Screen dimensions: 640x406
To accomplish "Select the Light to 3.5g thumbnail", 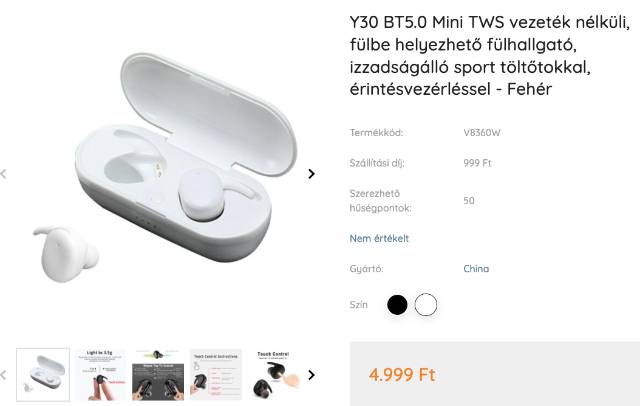I will [100, 375].
